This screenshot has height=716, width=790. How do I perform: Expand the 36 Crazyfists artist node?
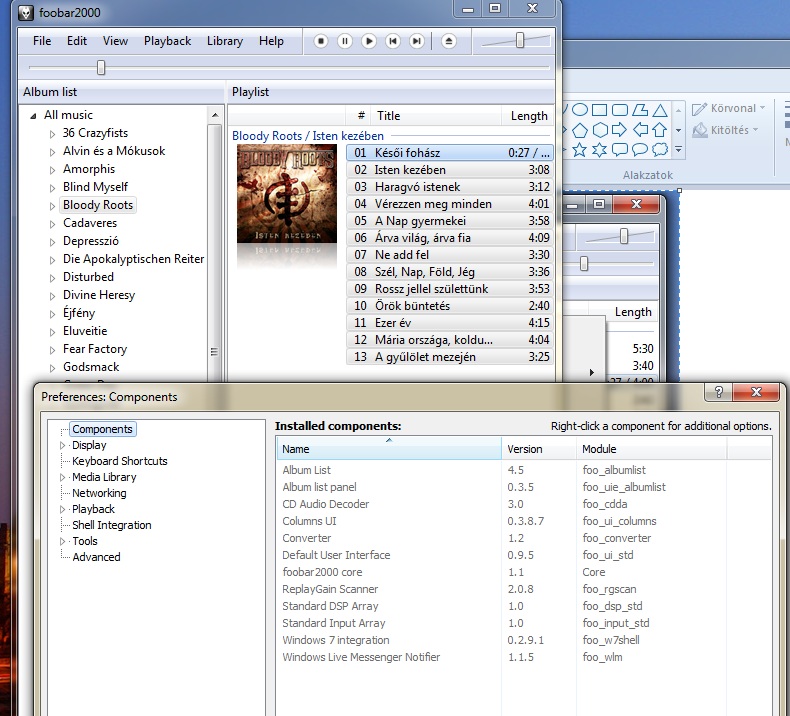coord(52,134)
